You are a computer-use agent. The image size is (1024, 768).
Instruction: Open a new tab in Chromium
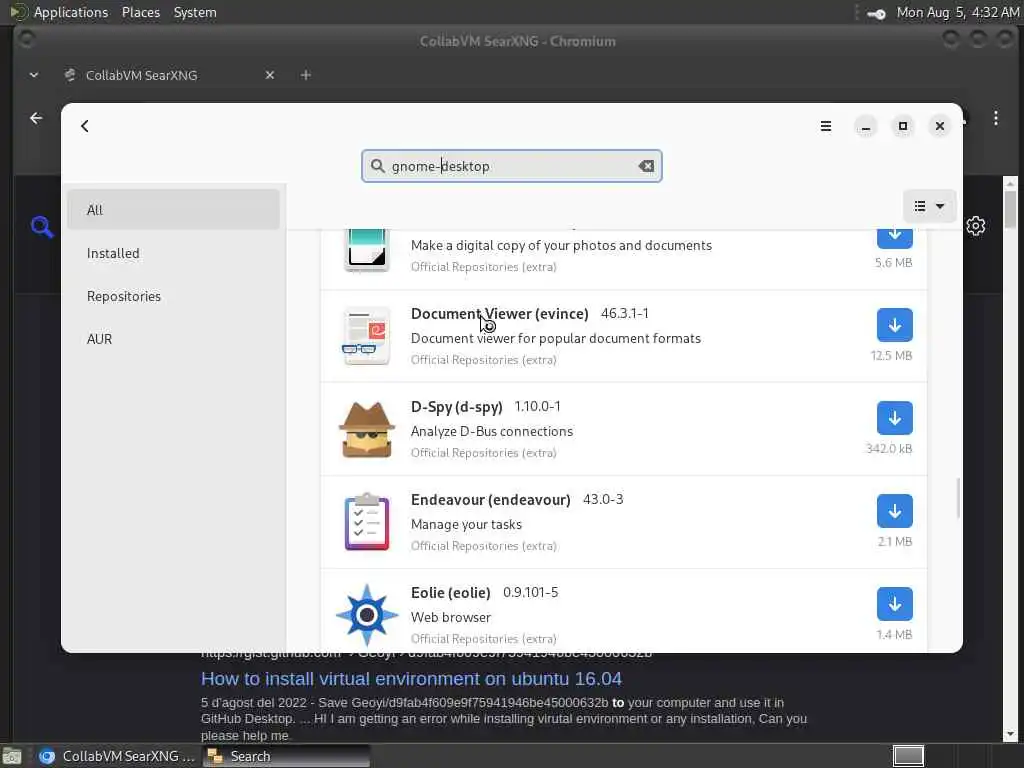(x=305, y=75)
